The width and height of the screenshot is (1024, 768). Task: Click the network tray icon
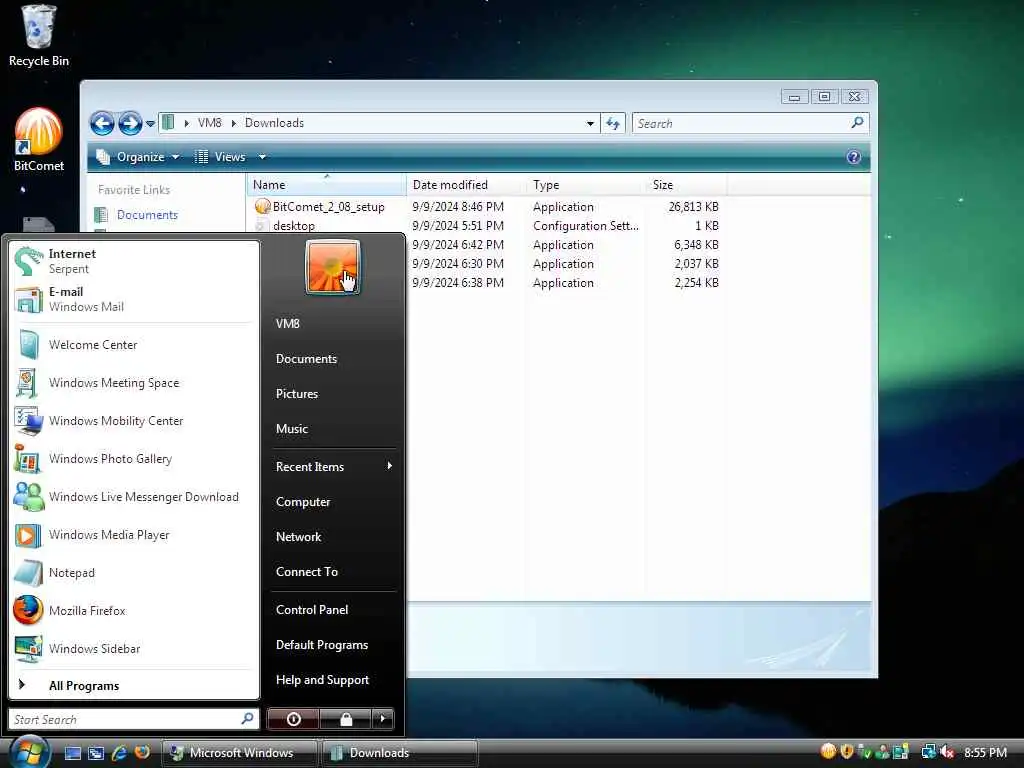pyautogui.click(x=928, y=752)
